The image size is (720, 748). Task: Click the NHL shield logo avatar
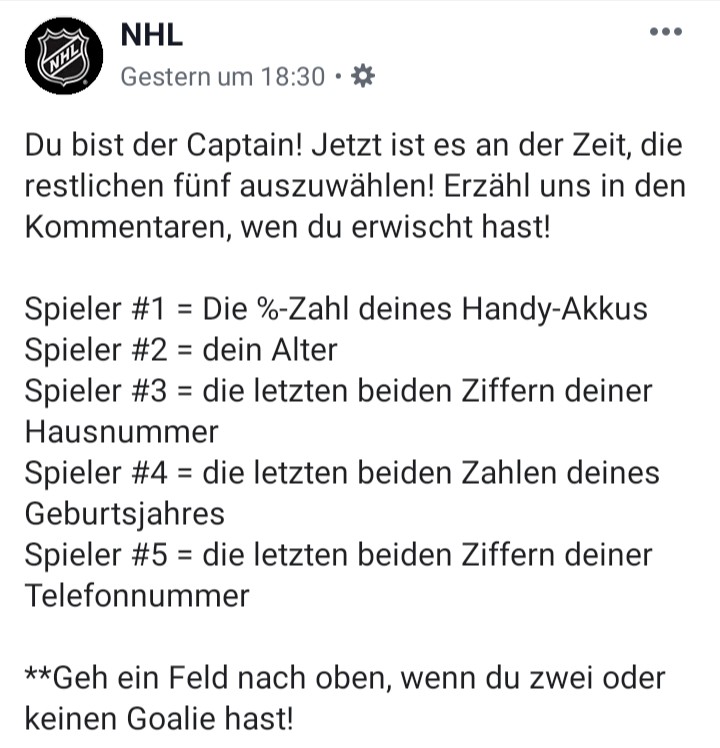click(64, 56)
